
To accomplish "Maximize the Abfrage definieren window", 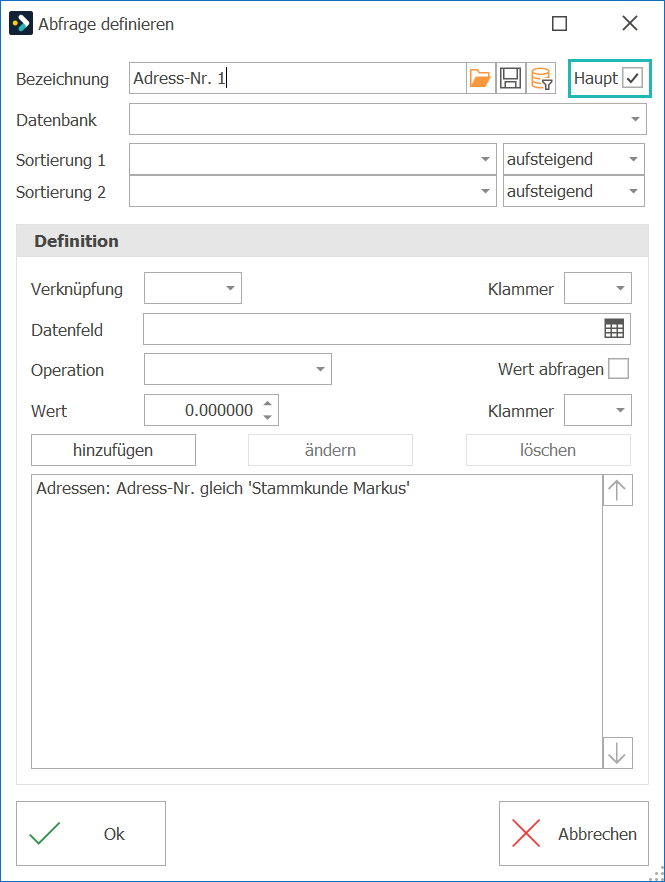I will pyautogui.click(x=559, y=24).
